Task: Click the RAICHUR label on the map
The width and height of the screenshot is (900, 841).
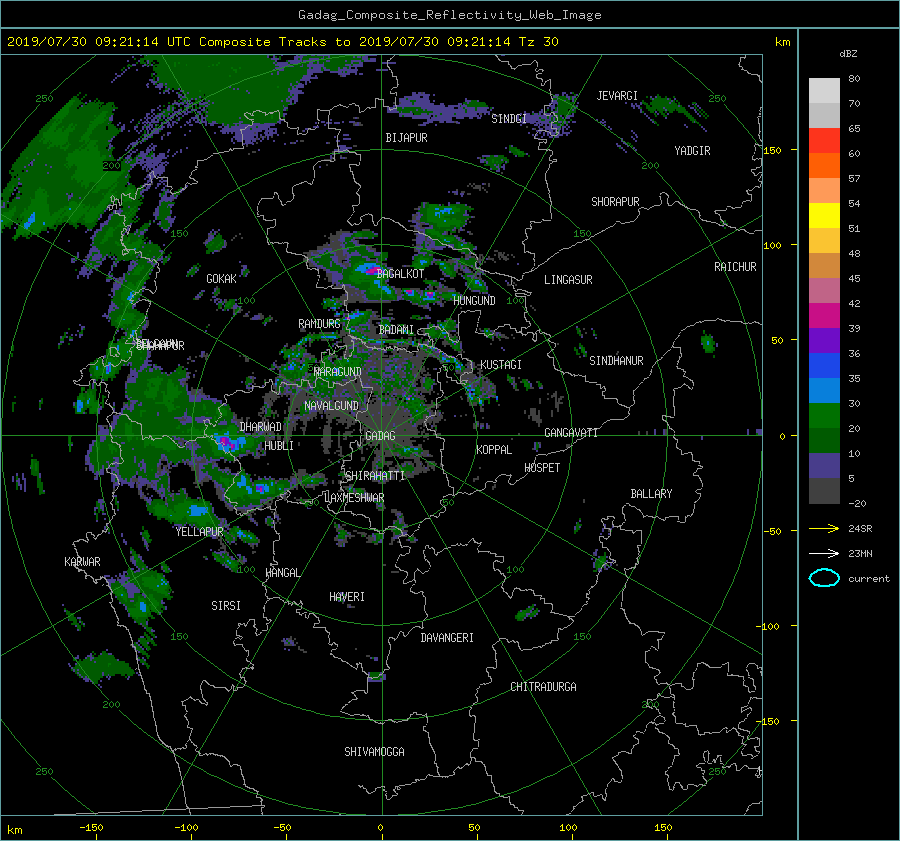Action: pyautogui.click(x=735, y=267)
